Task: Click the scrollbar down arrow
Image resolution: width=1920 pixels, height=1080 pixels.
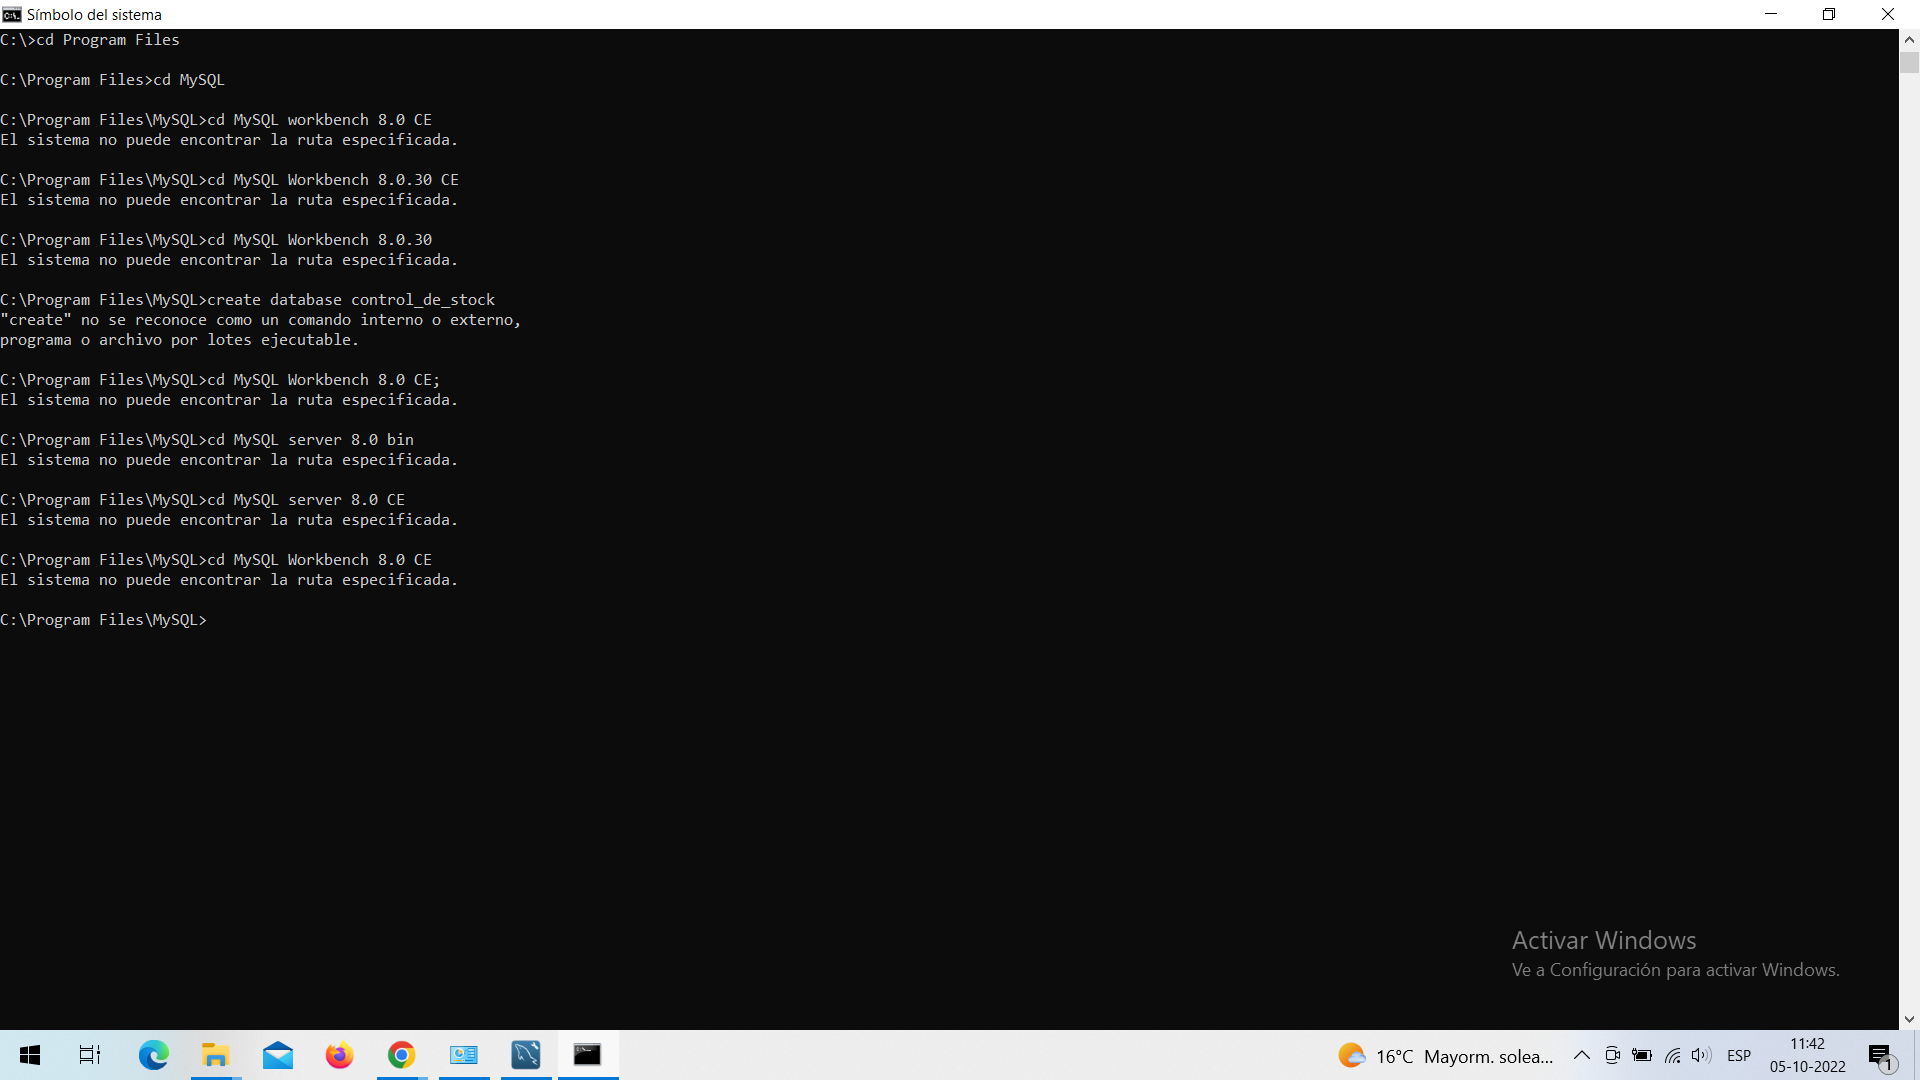Action: coord(1909,1019)
